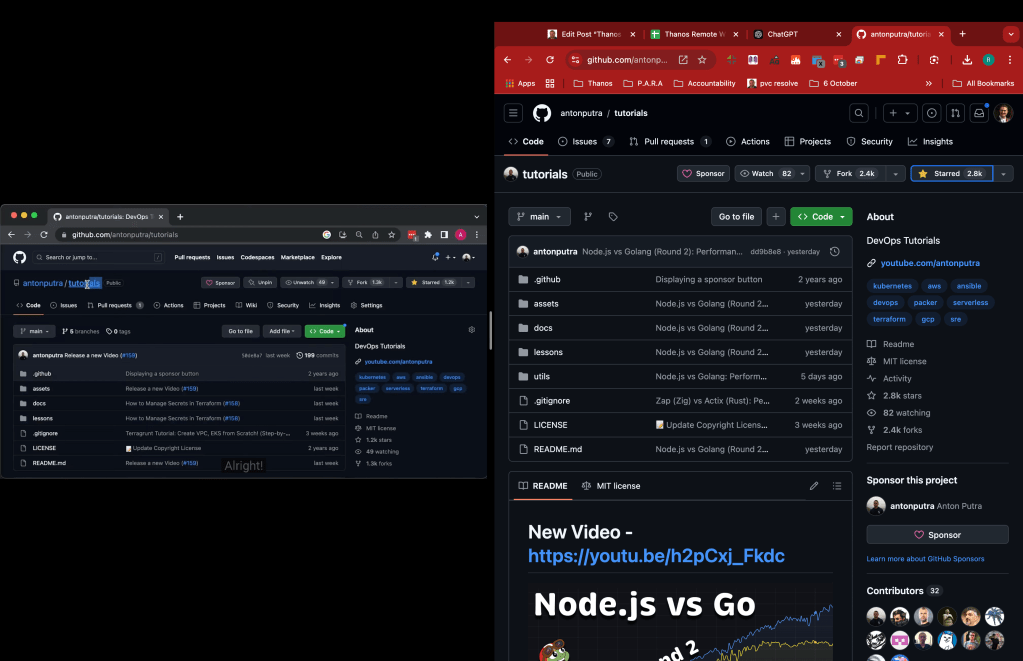Toggle the Unpin button in left window
This screenshot has width=1023, height=661.
click(x=260, y=283)
